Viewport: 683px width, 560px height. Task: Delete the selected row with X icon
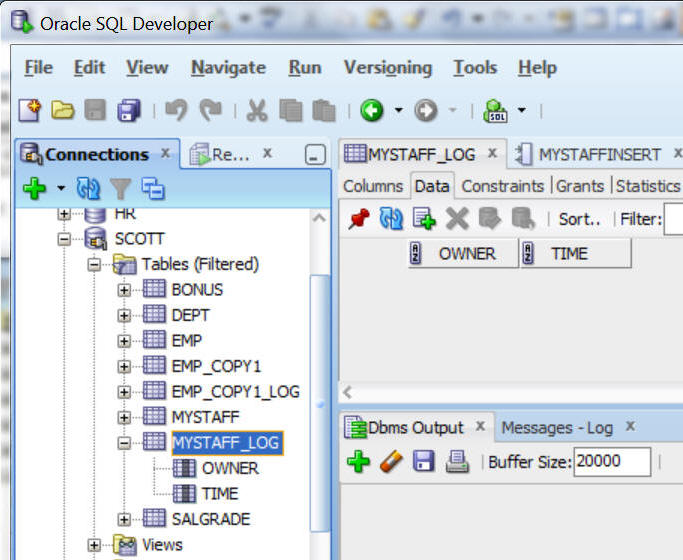pyautogui.click(x=457, y=219)
